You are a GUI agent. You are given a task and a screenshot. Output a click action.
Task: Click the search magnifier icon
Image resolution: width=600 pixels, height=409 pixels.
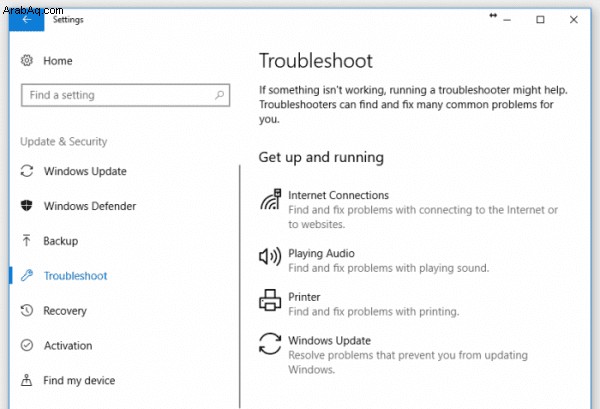point(219,95)
